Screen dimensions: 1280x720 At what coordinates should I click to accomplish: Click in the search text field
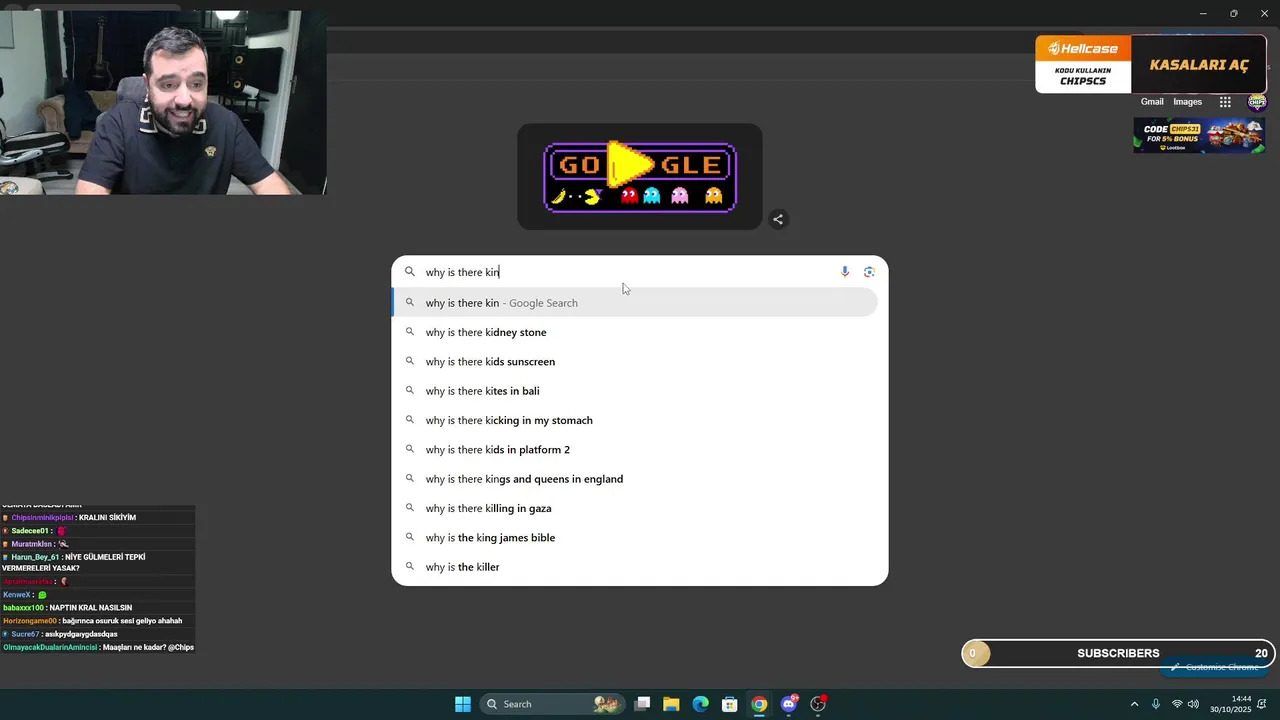click(x=628, y=272)
